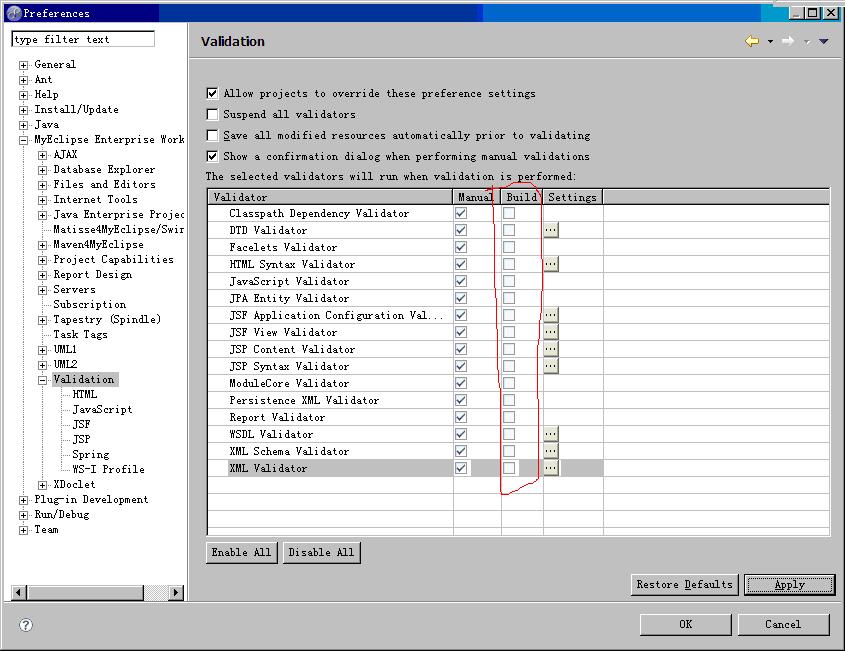Image resolution: width=845 pixels, height=651 pixels.
Task: Click the Restore Defaults button
Action: (685, 584)
